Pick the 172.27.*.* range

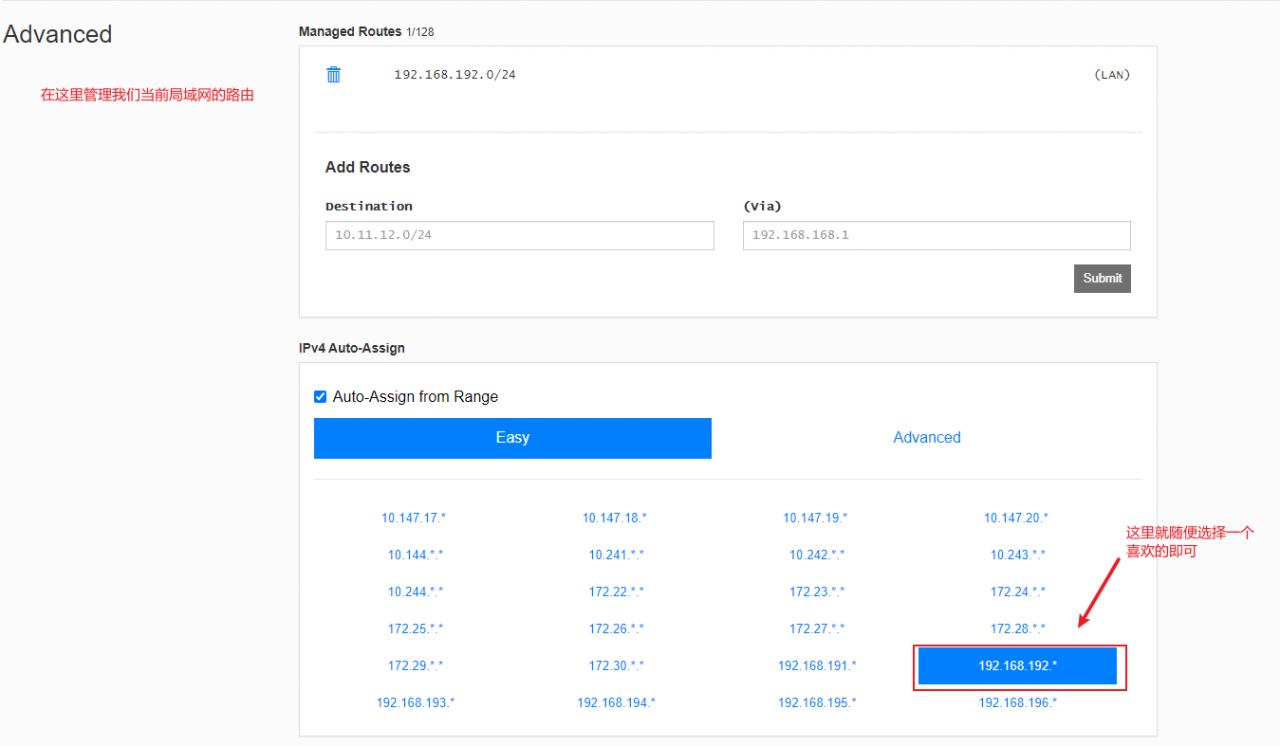816,629
